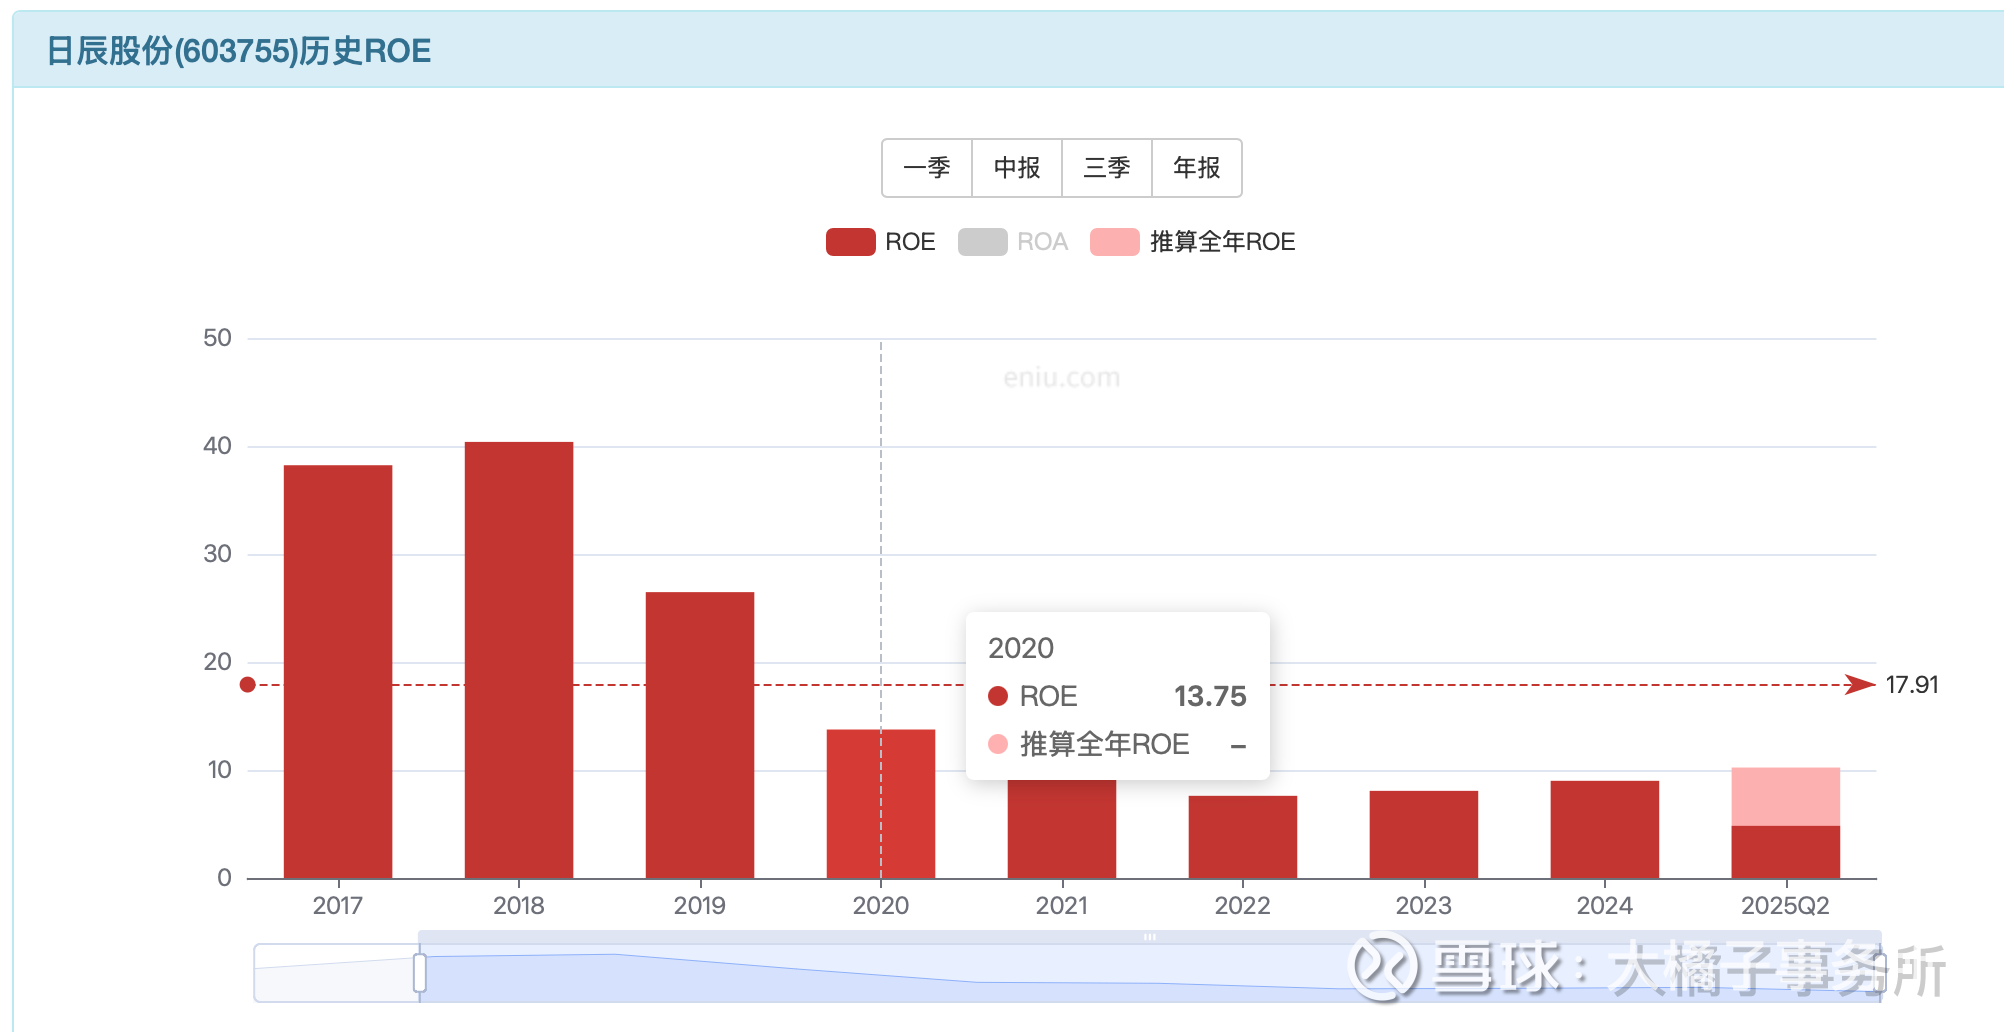The height and width of the screenshot is (1032, 2004).
Task: Select the 2017 ROE bar
Action: point(338,672)
